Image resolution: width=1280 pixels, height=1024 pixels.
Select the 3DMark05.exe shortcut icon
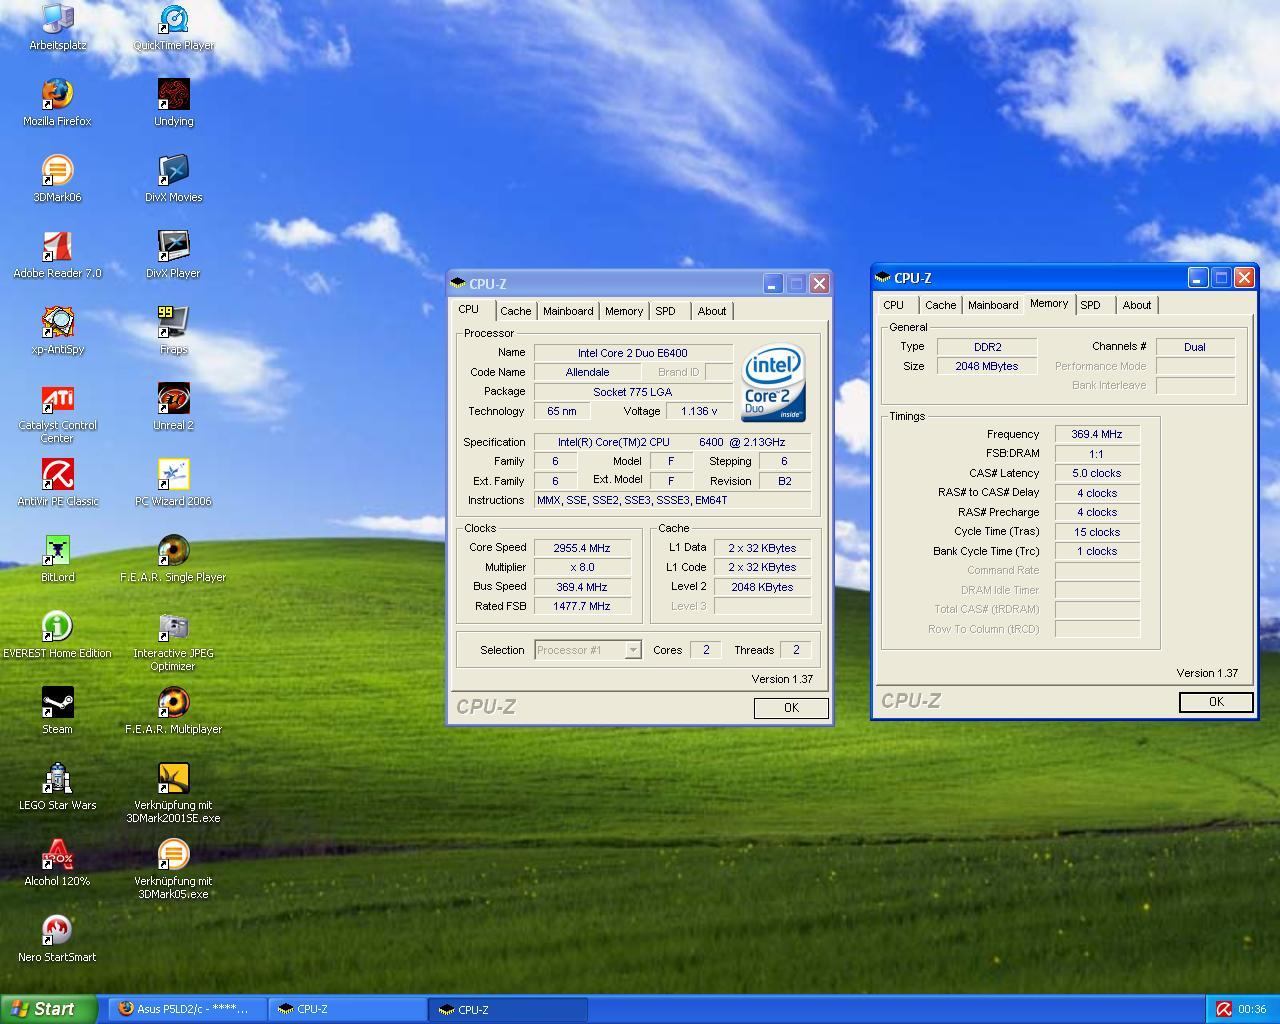[173, 855]
